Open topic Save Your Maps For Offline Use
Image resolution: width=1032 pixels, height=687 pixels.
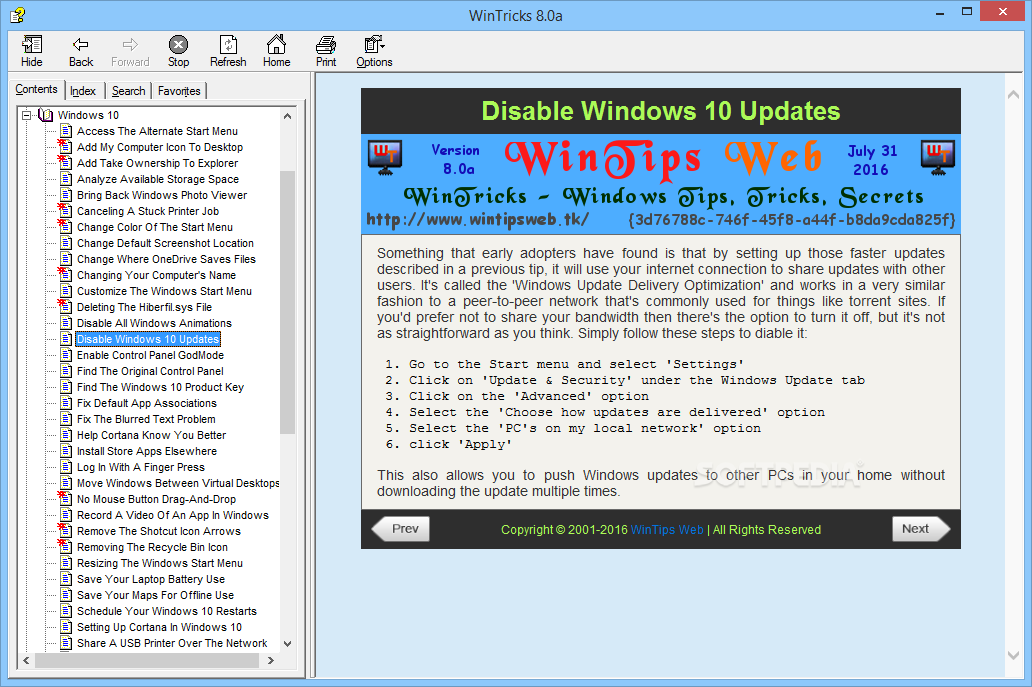click(155, 595)
